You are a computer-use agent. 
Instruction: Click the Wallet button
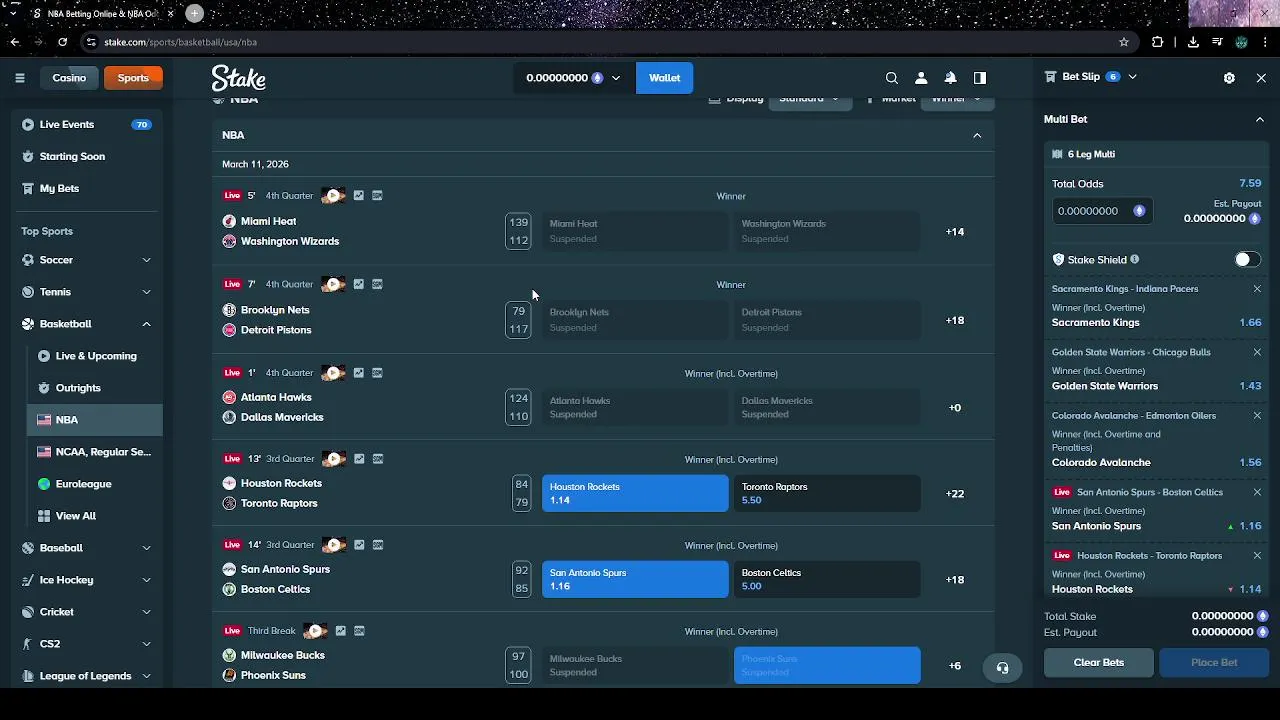pyautogui.click(x=664, y=78)
